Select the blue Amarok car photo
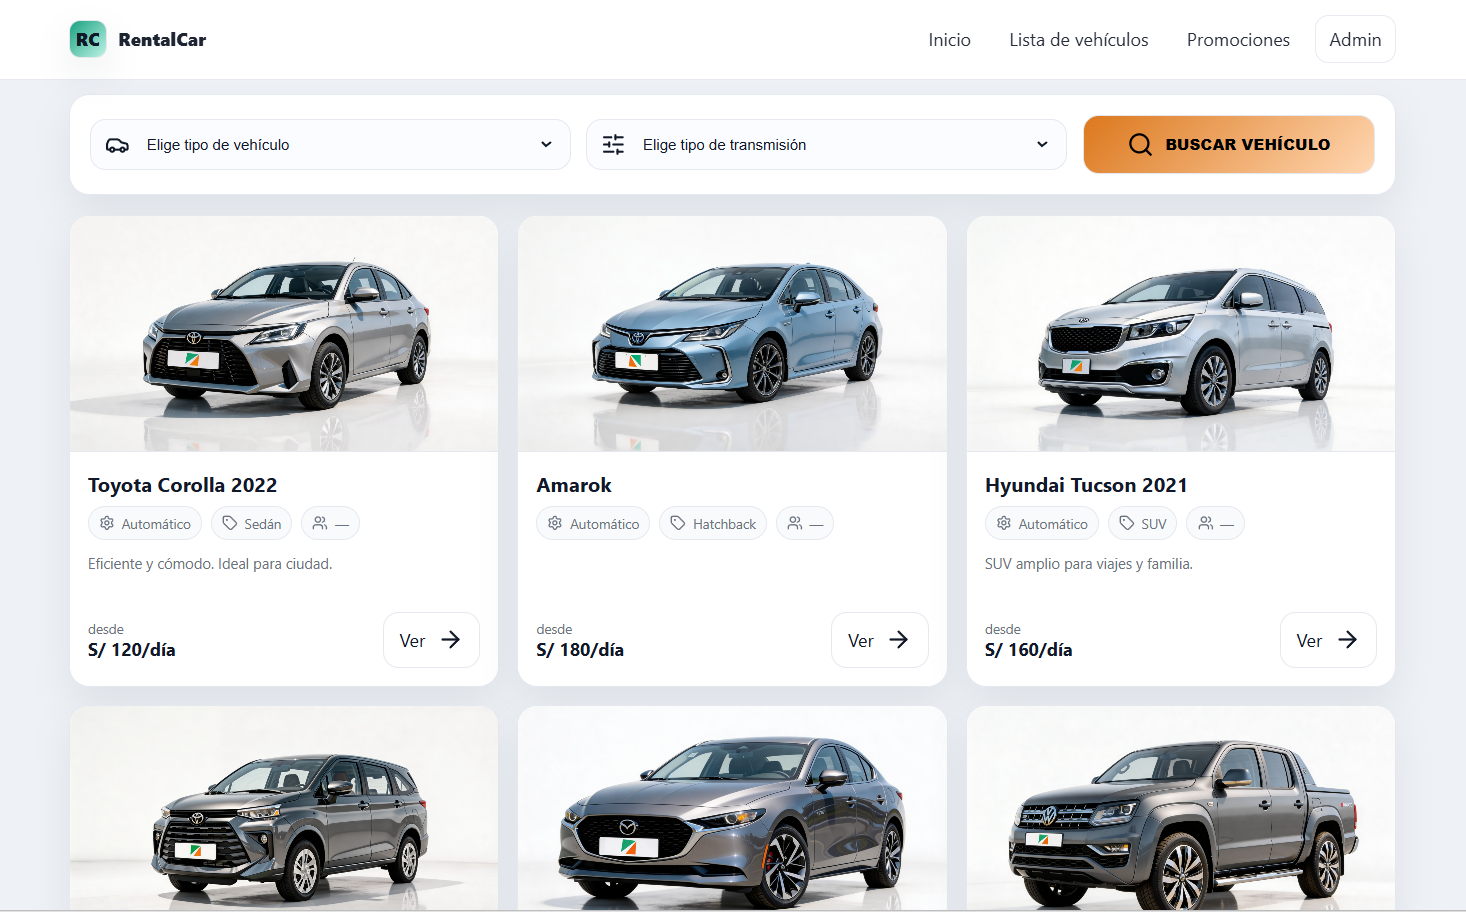 (x=732, y=334)
